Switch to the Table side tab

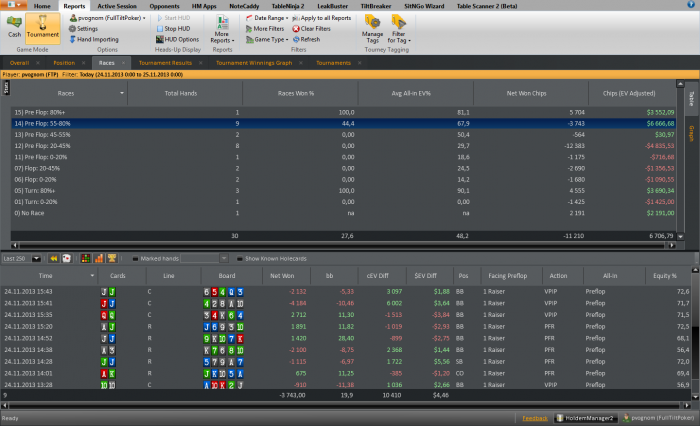[x=692, y=98]
